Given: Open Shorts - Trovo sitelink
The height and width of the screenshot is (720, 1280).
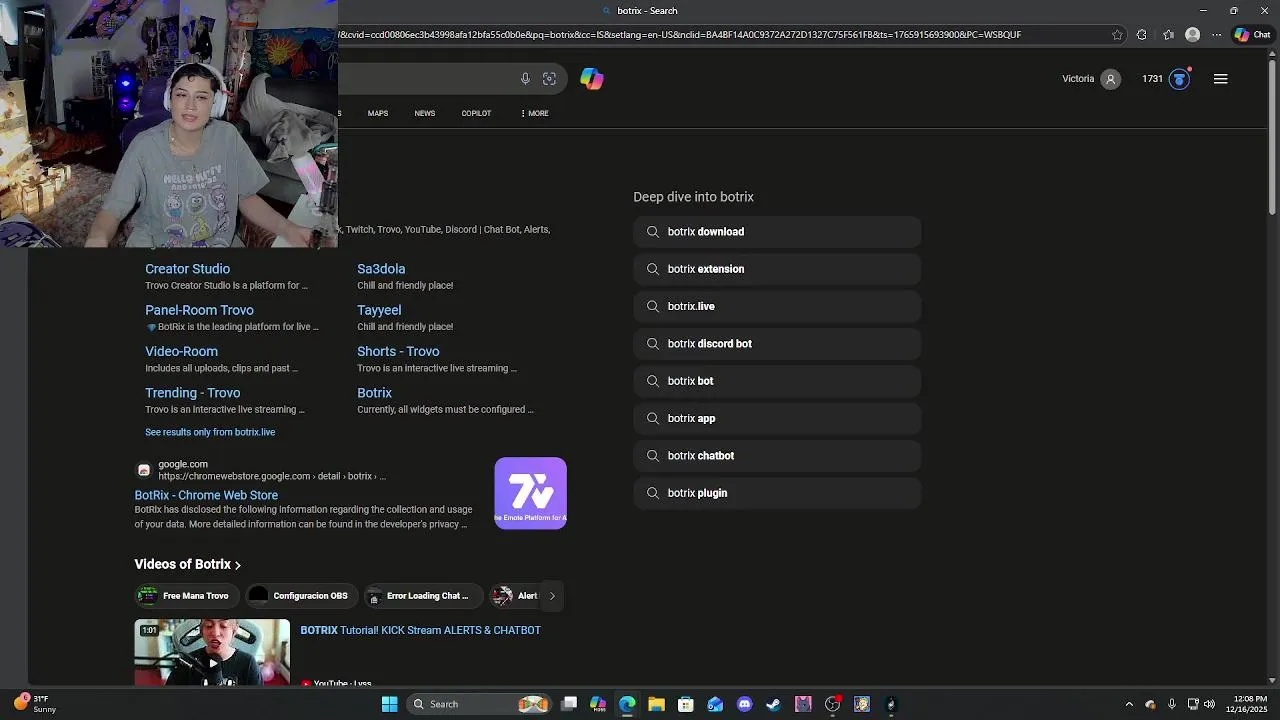Looking at the screenshot, I should coord(398,351).
